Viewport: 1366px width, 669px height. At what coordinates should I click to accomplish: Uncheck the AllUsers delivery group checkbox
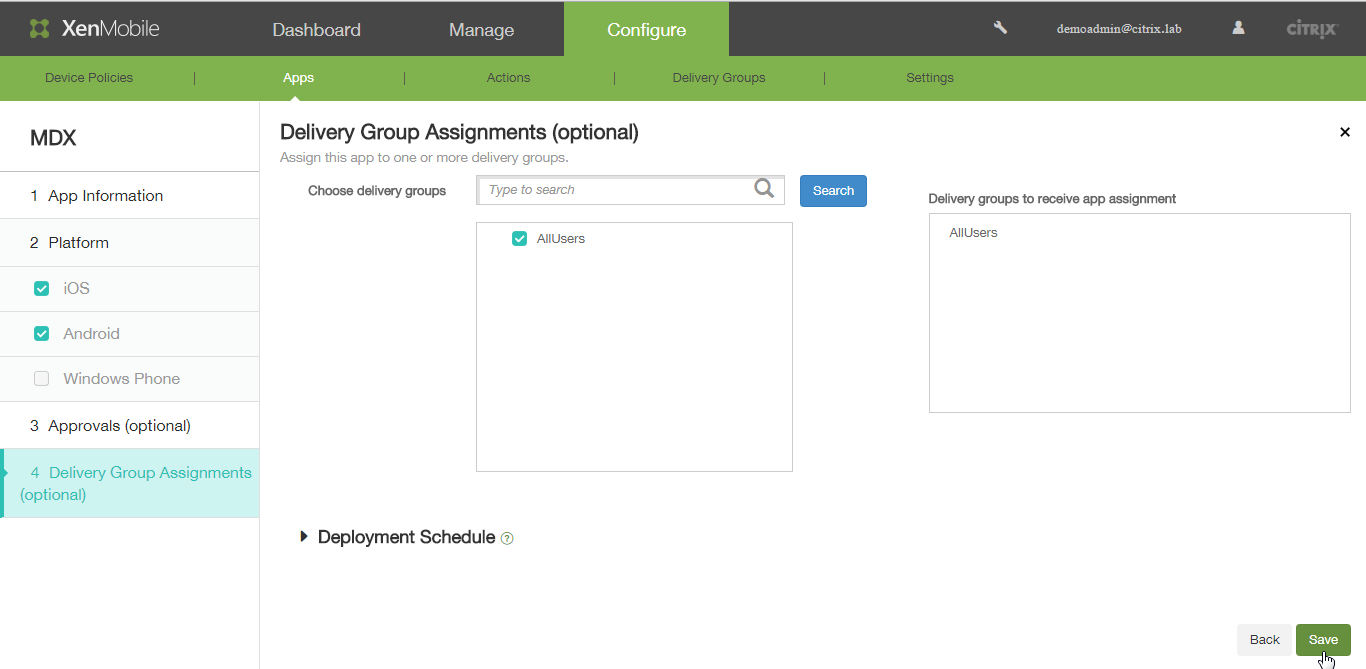[519, 238]
